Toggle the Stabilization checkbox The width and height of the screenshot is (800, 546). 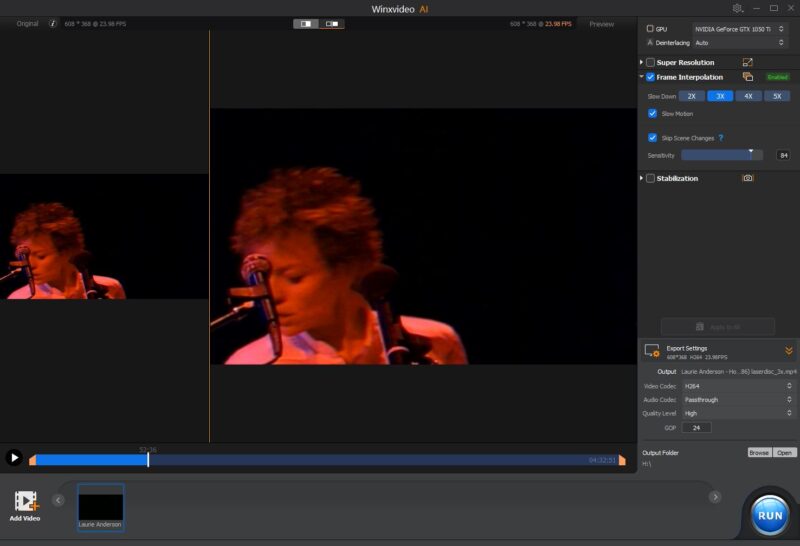(650, 178)
